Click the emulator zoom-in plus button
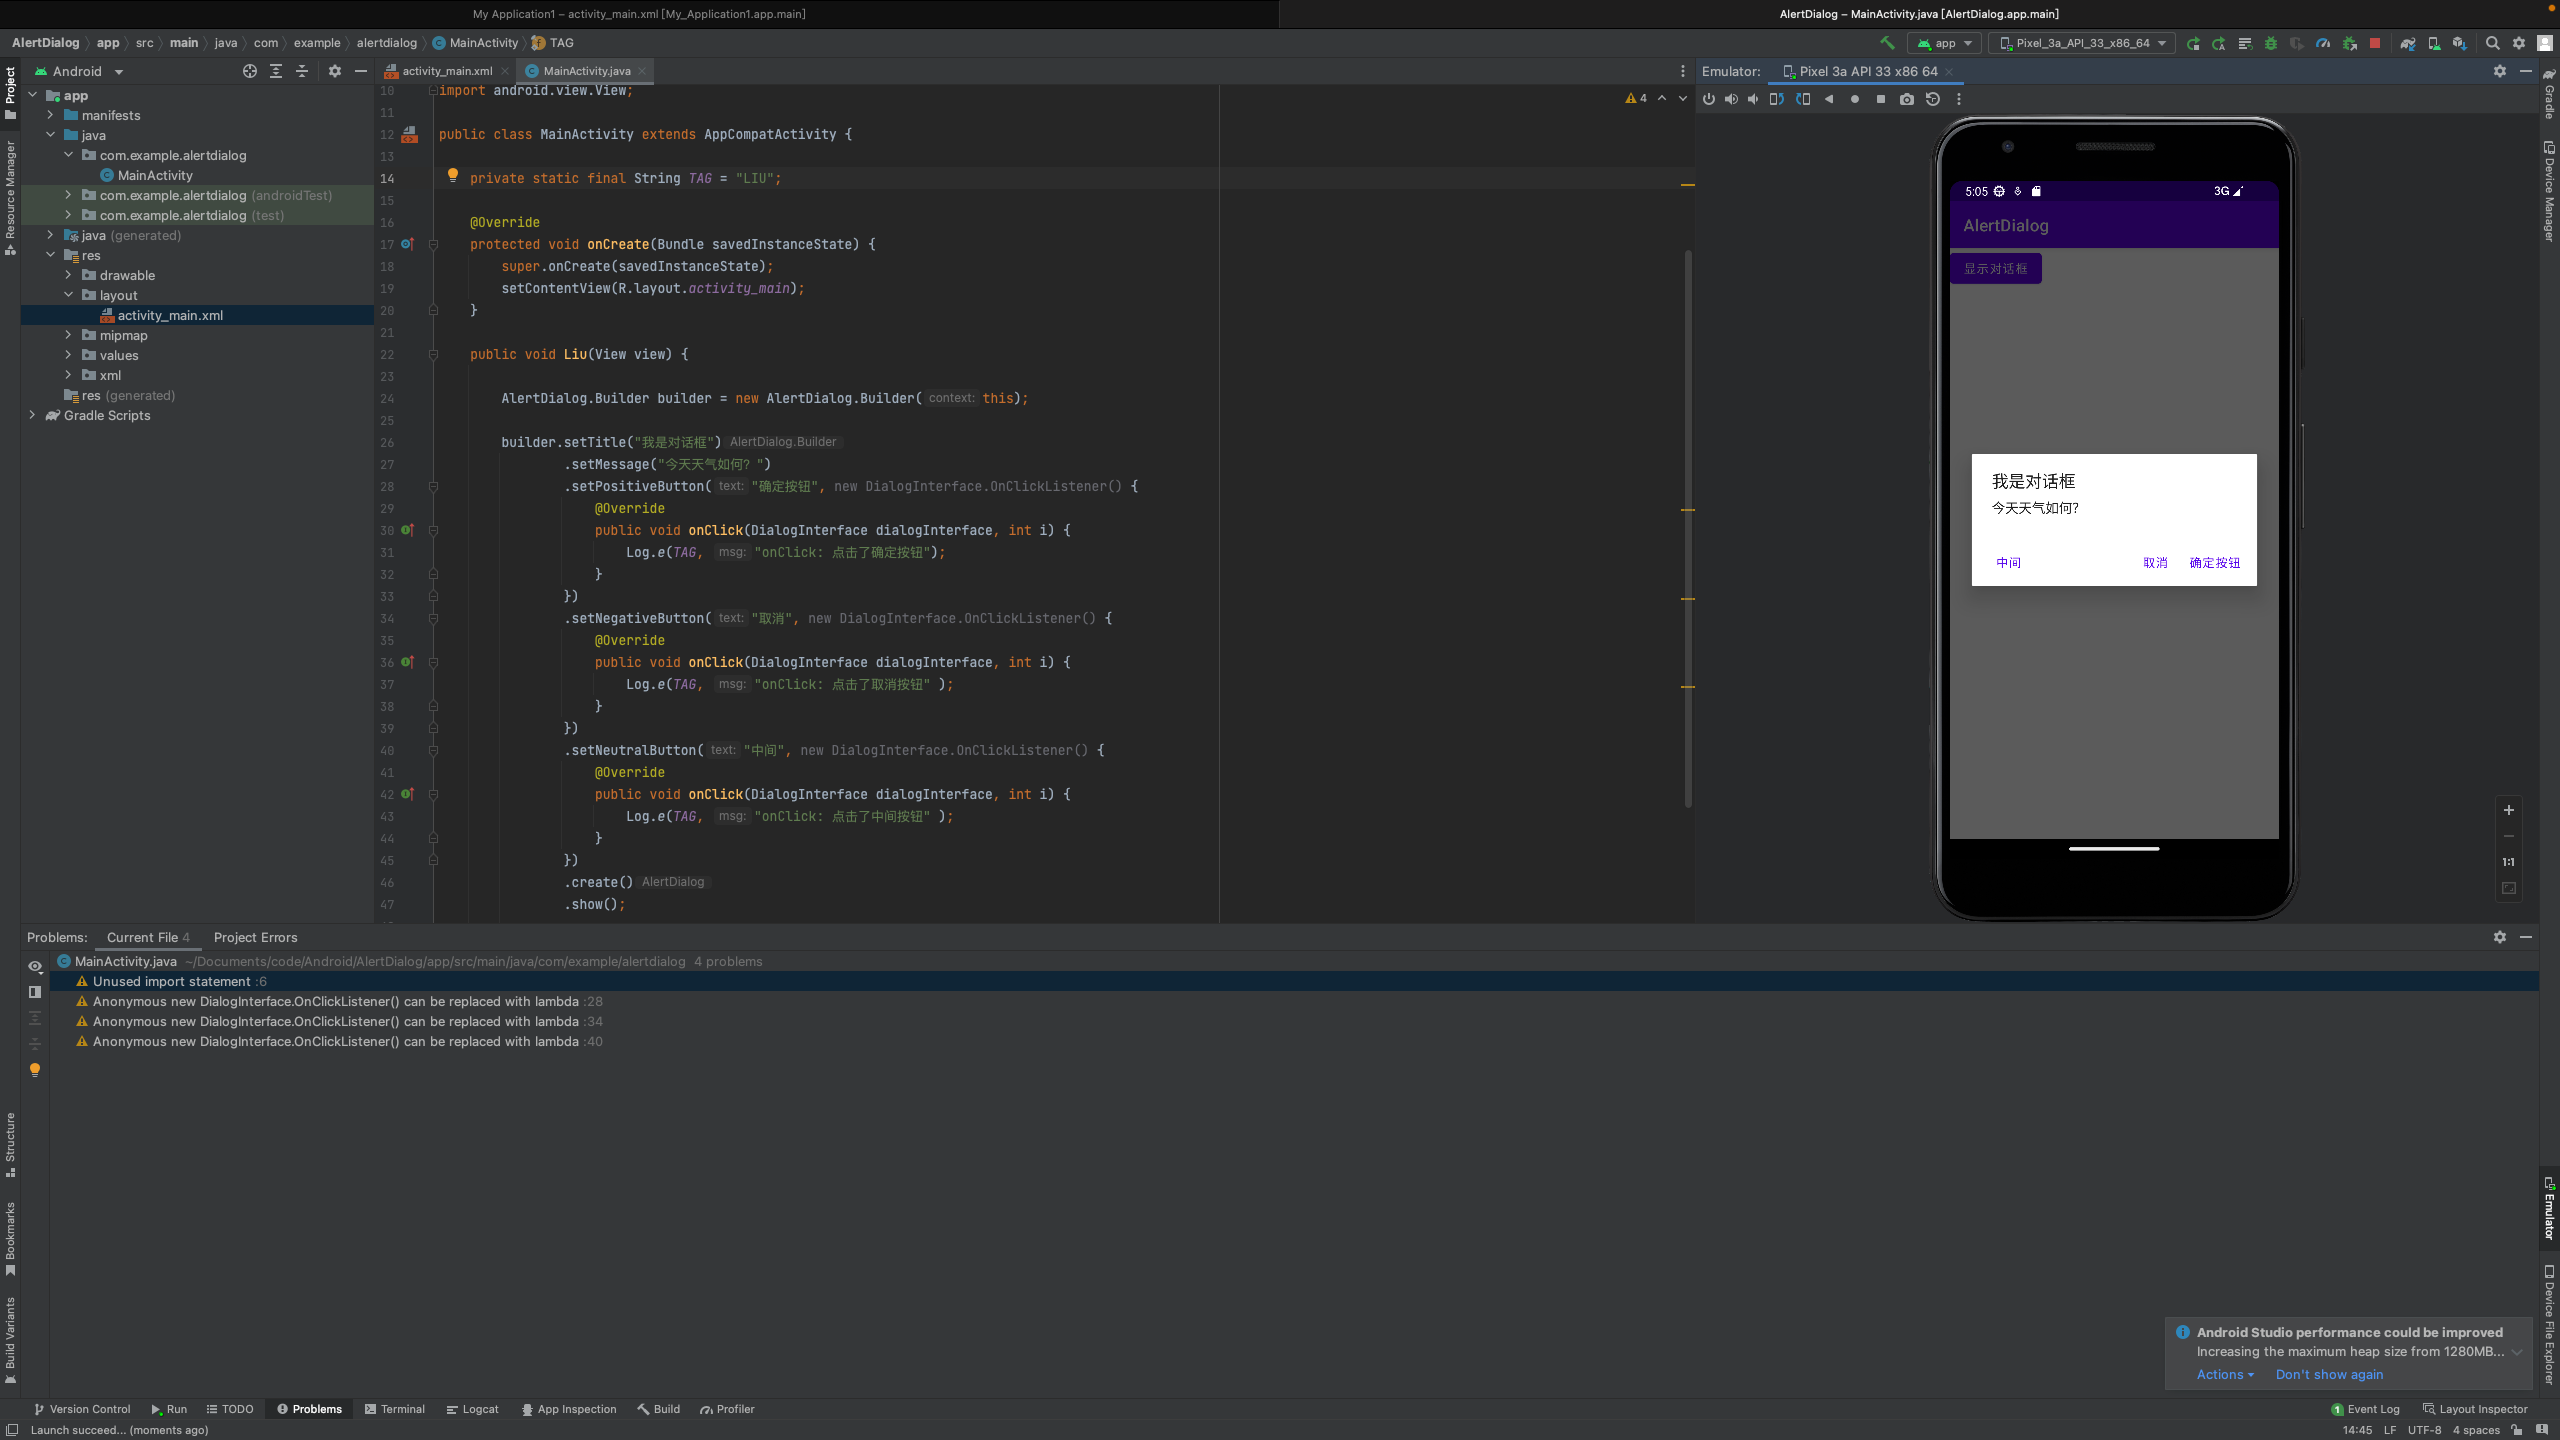This screenshot has height=1440, width=2560. pyautogui.click(x=2508, y=810)
